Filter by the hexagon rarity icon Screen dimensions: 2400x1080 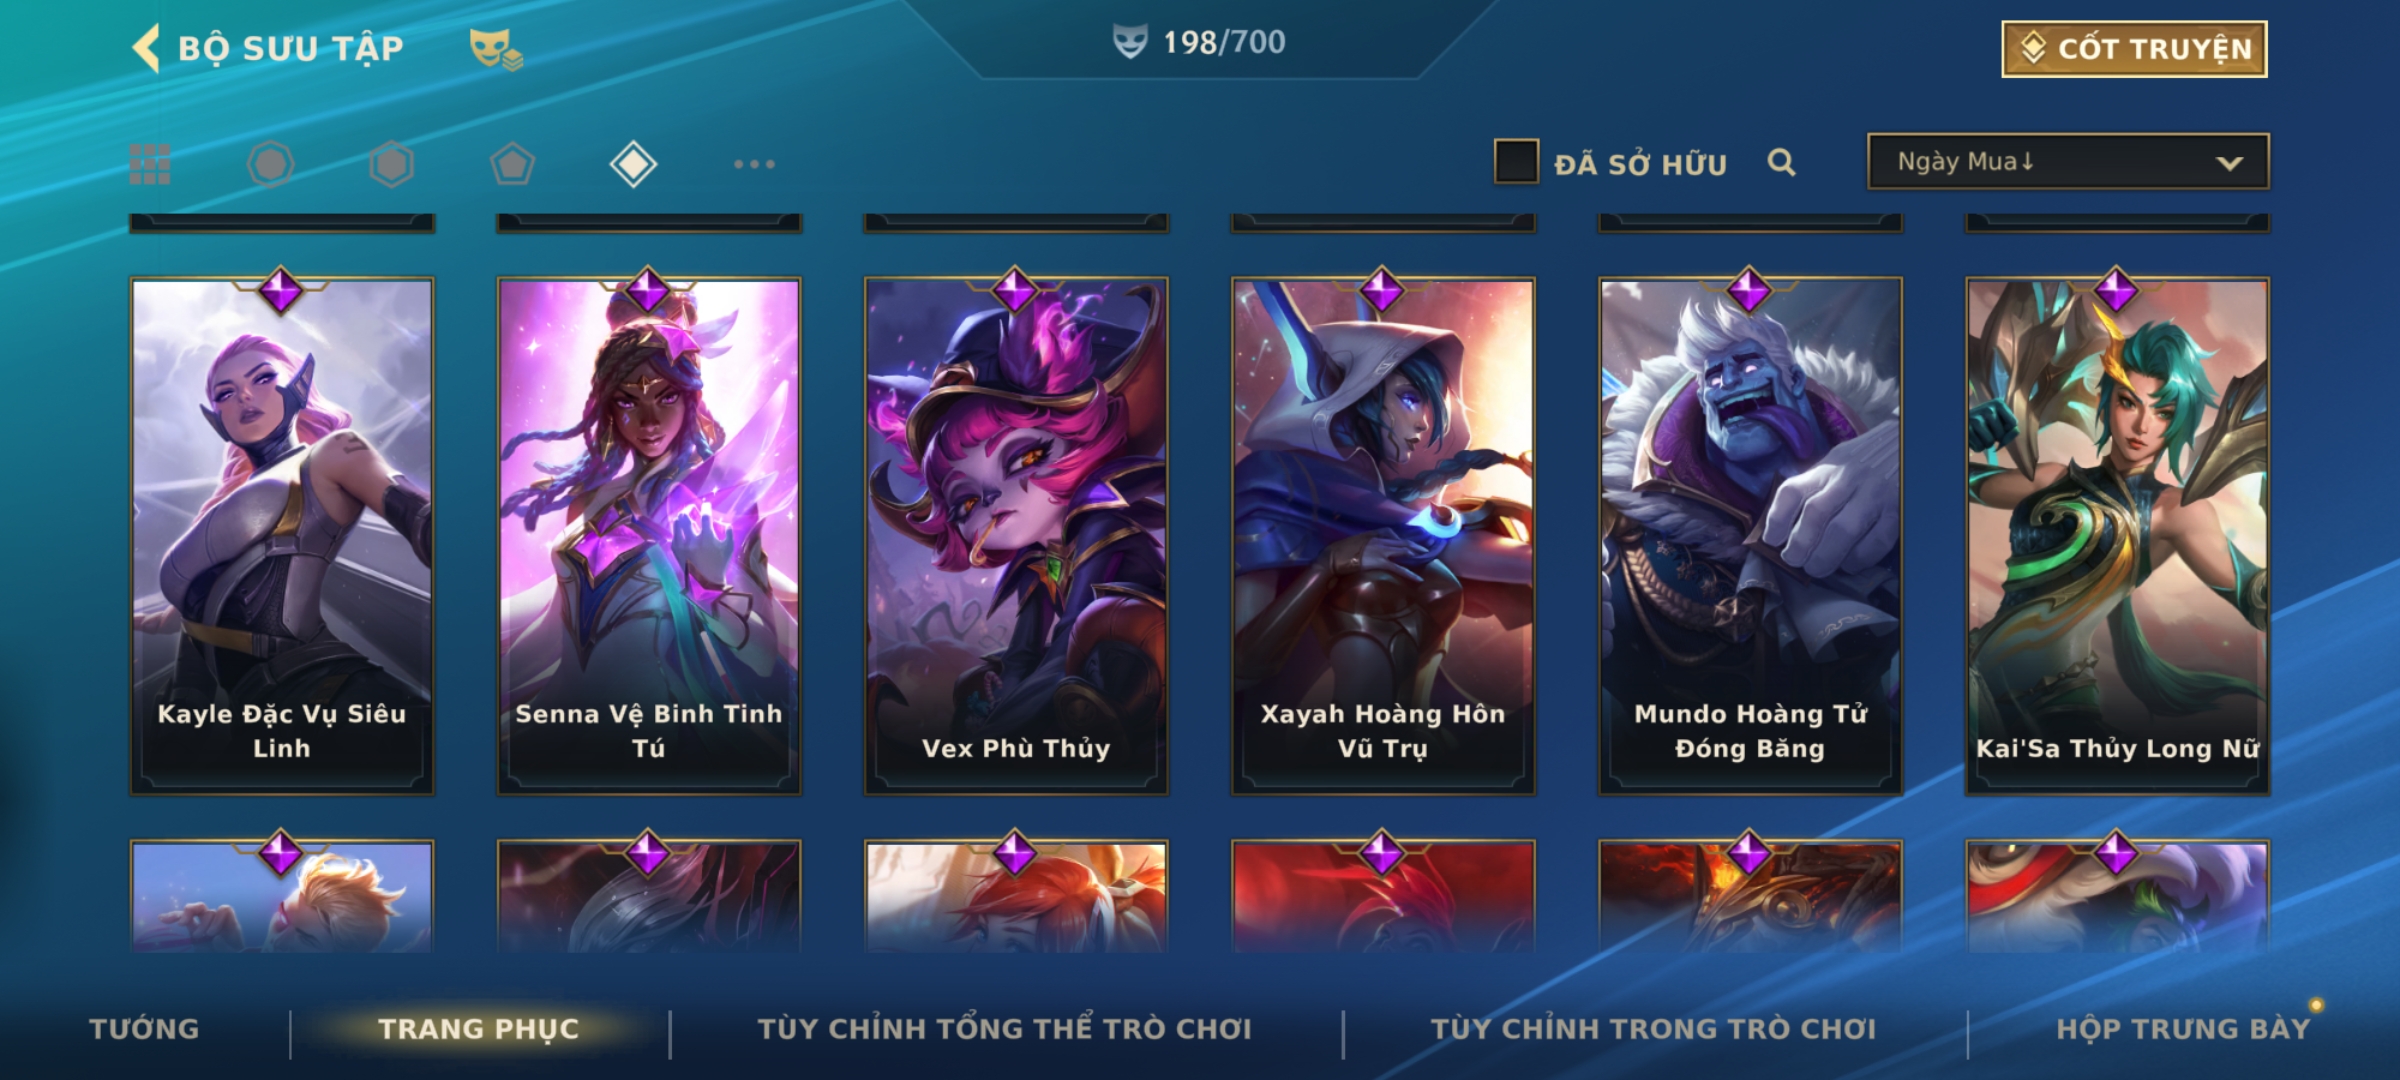(x=391, y=164)
